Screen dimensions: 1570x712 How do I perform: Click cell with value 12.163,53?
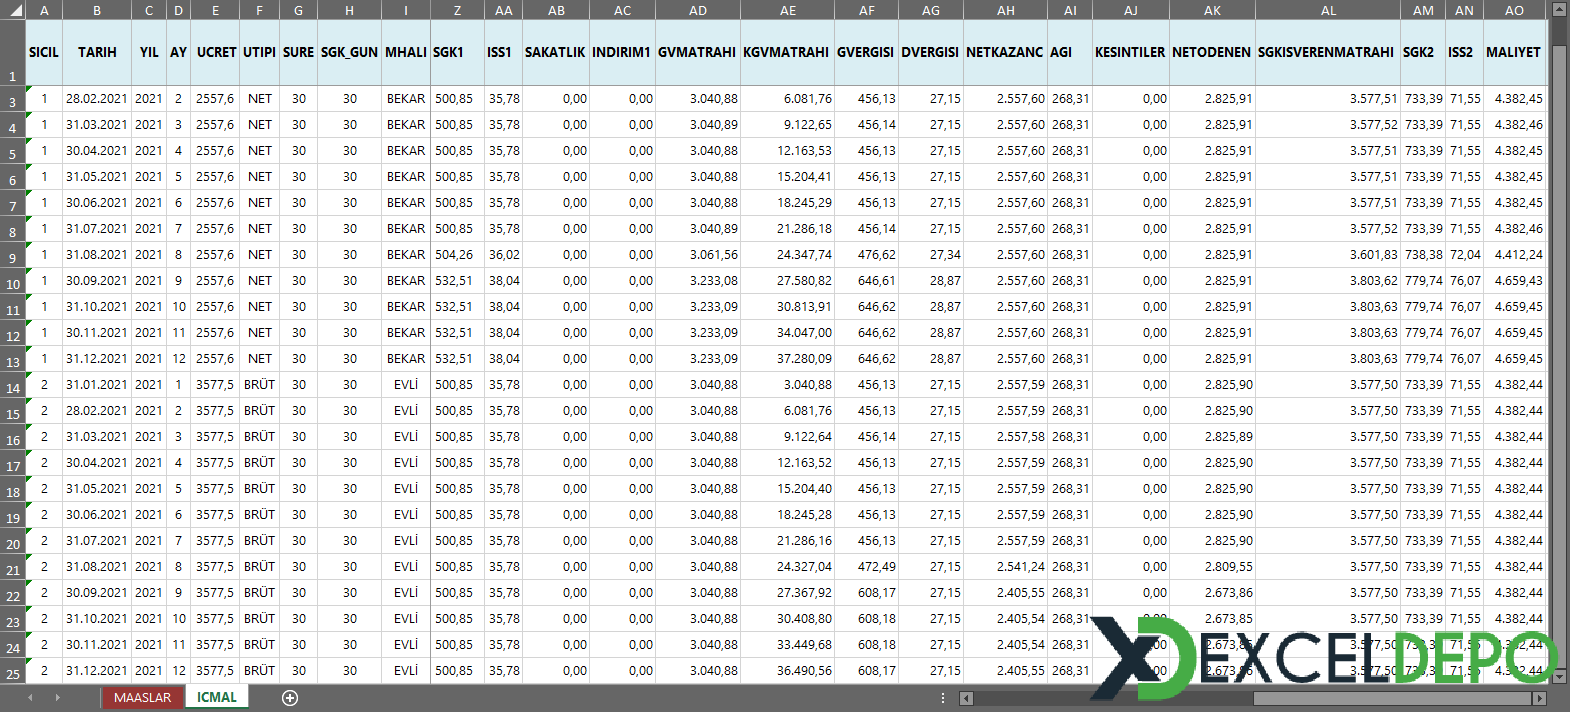(x=788, y=151)
